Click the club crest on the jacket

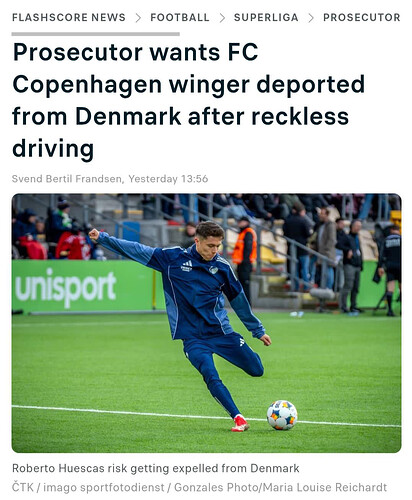(x=213, y=269)
